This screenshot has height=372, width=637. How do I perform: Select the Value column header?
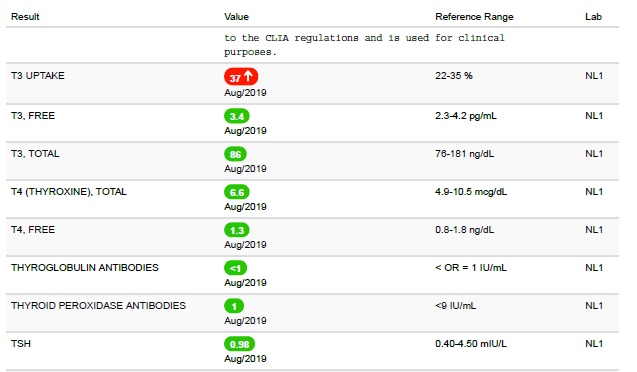point(236,17)
